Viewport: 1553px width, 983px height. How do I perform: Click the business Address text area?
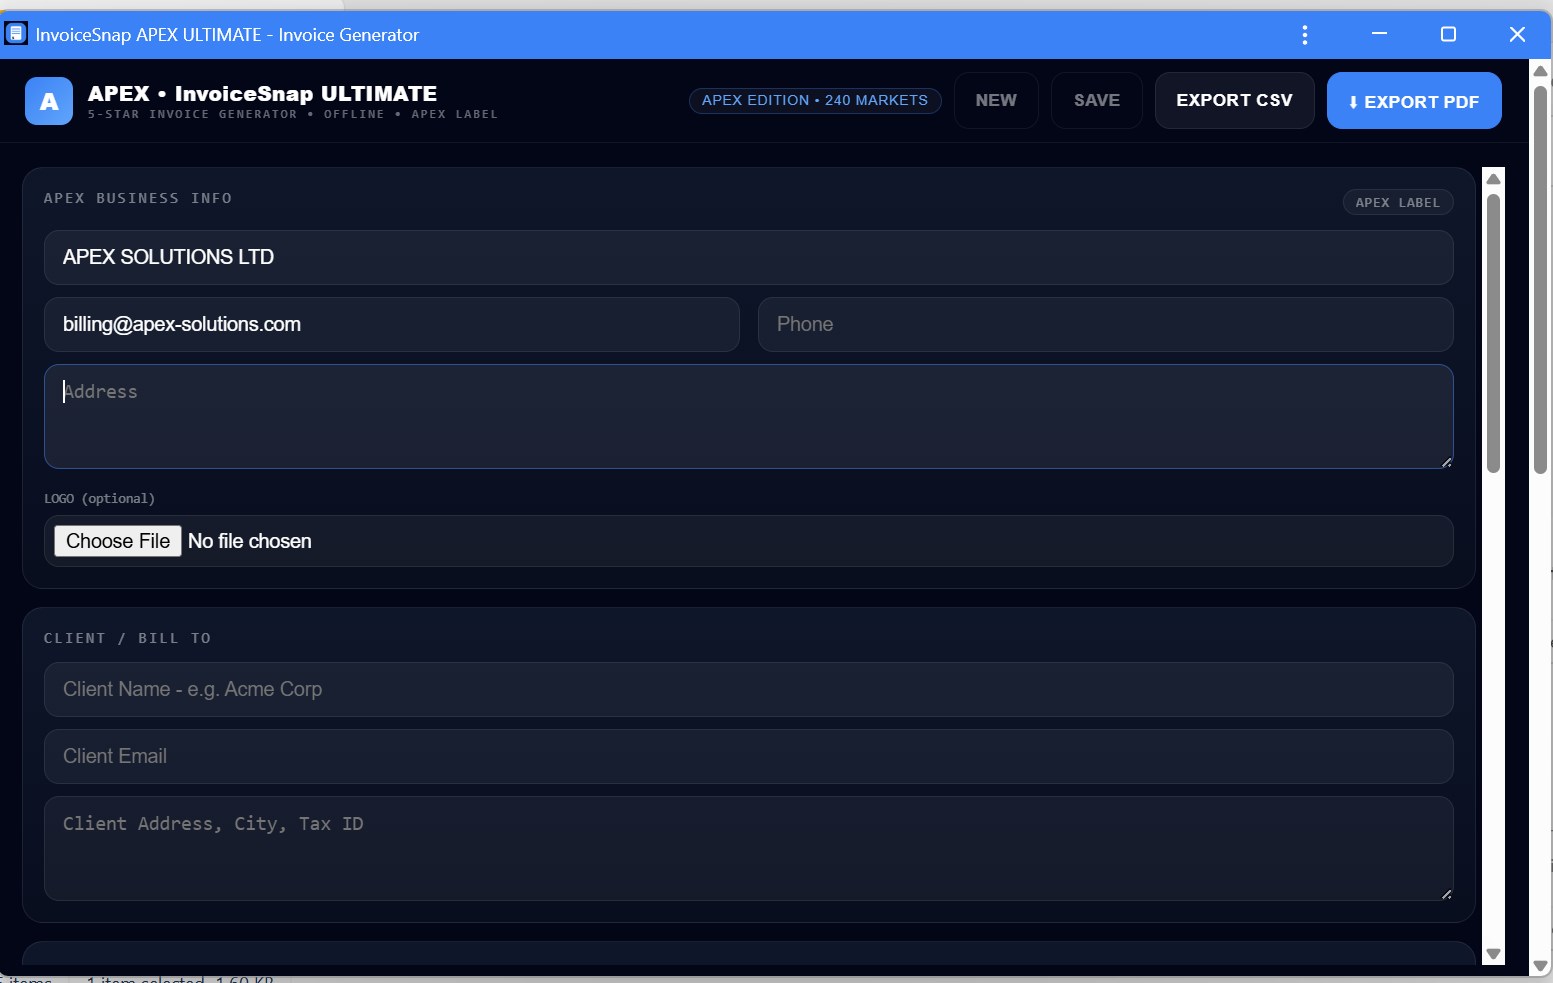coord(748,416)
